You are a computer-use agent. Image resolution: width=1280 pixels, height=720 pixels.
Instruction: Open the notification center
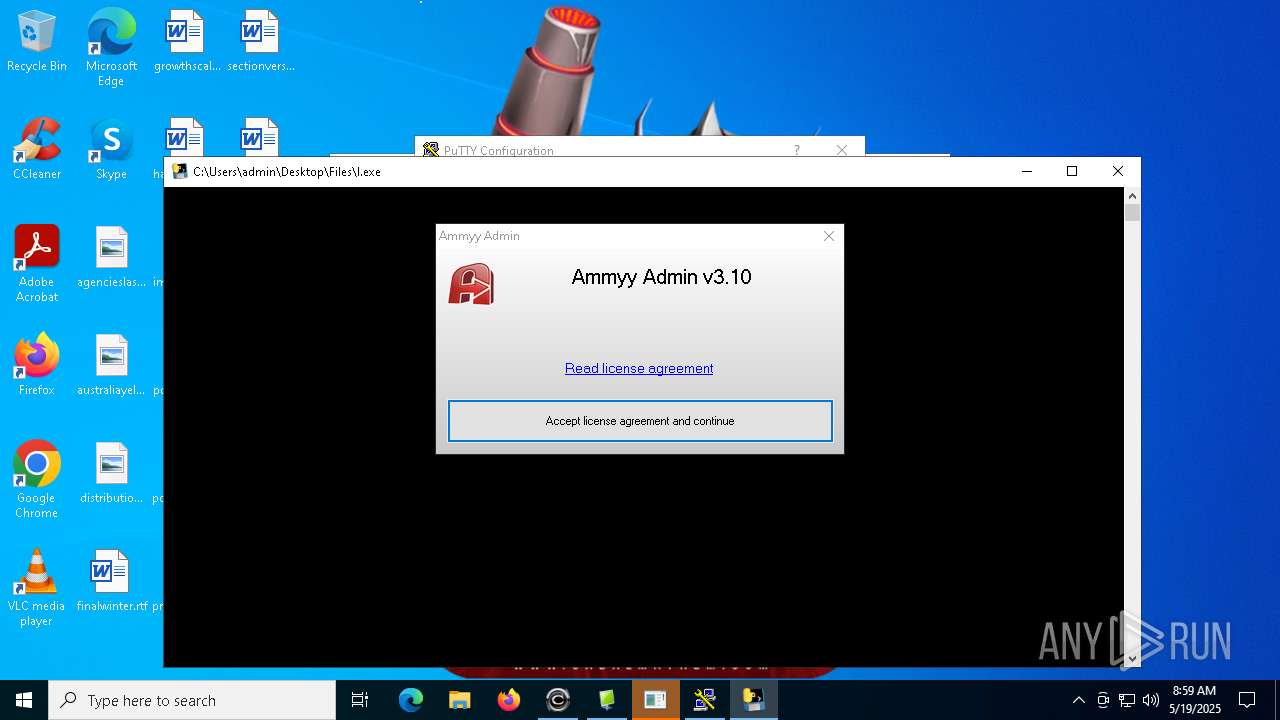coord(1247,700)
